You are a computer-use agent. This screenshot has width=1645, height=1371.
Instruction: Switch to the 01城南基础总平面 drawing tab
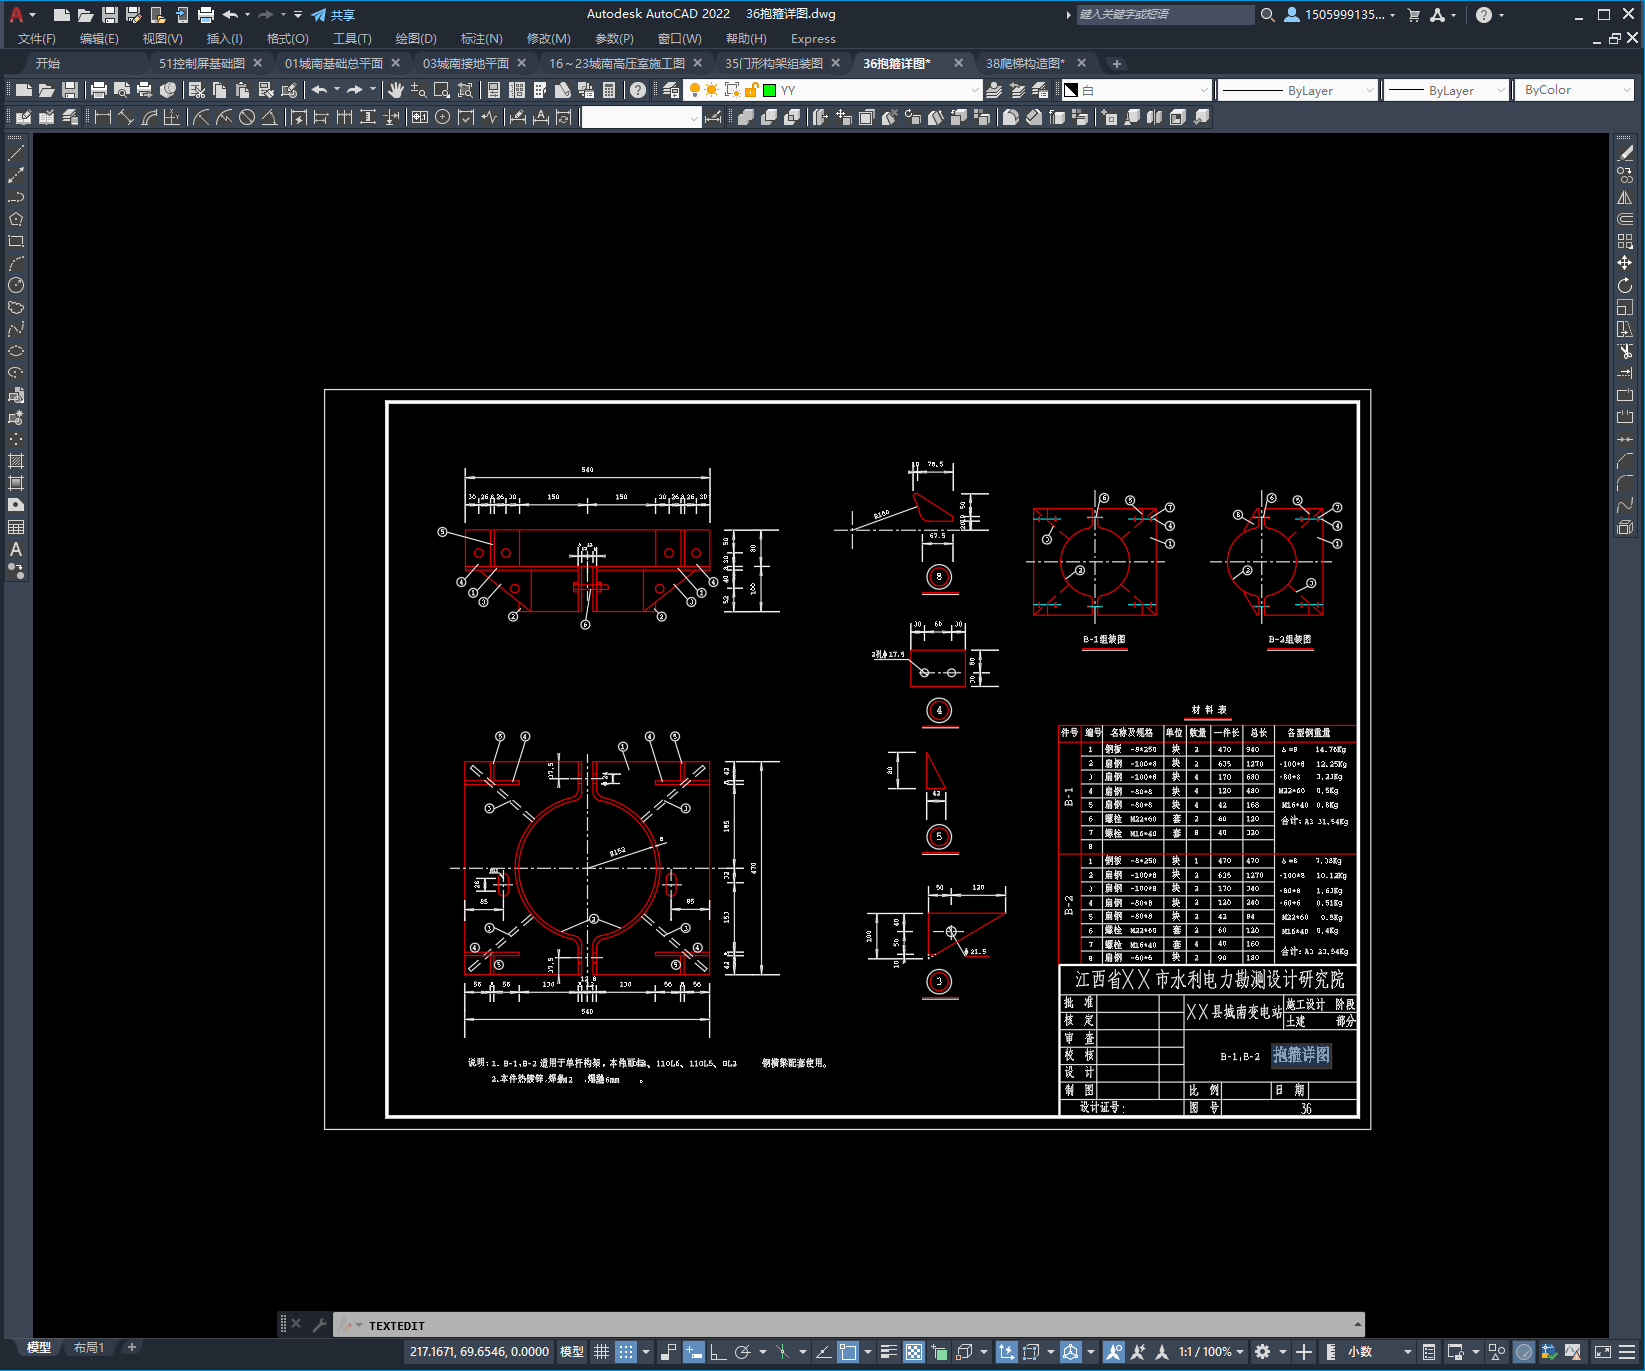pyautogui.click(x=334, y=63)
